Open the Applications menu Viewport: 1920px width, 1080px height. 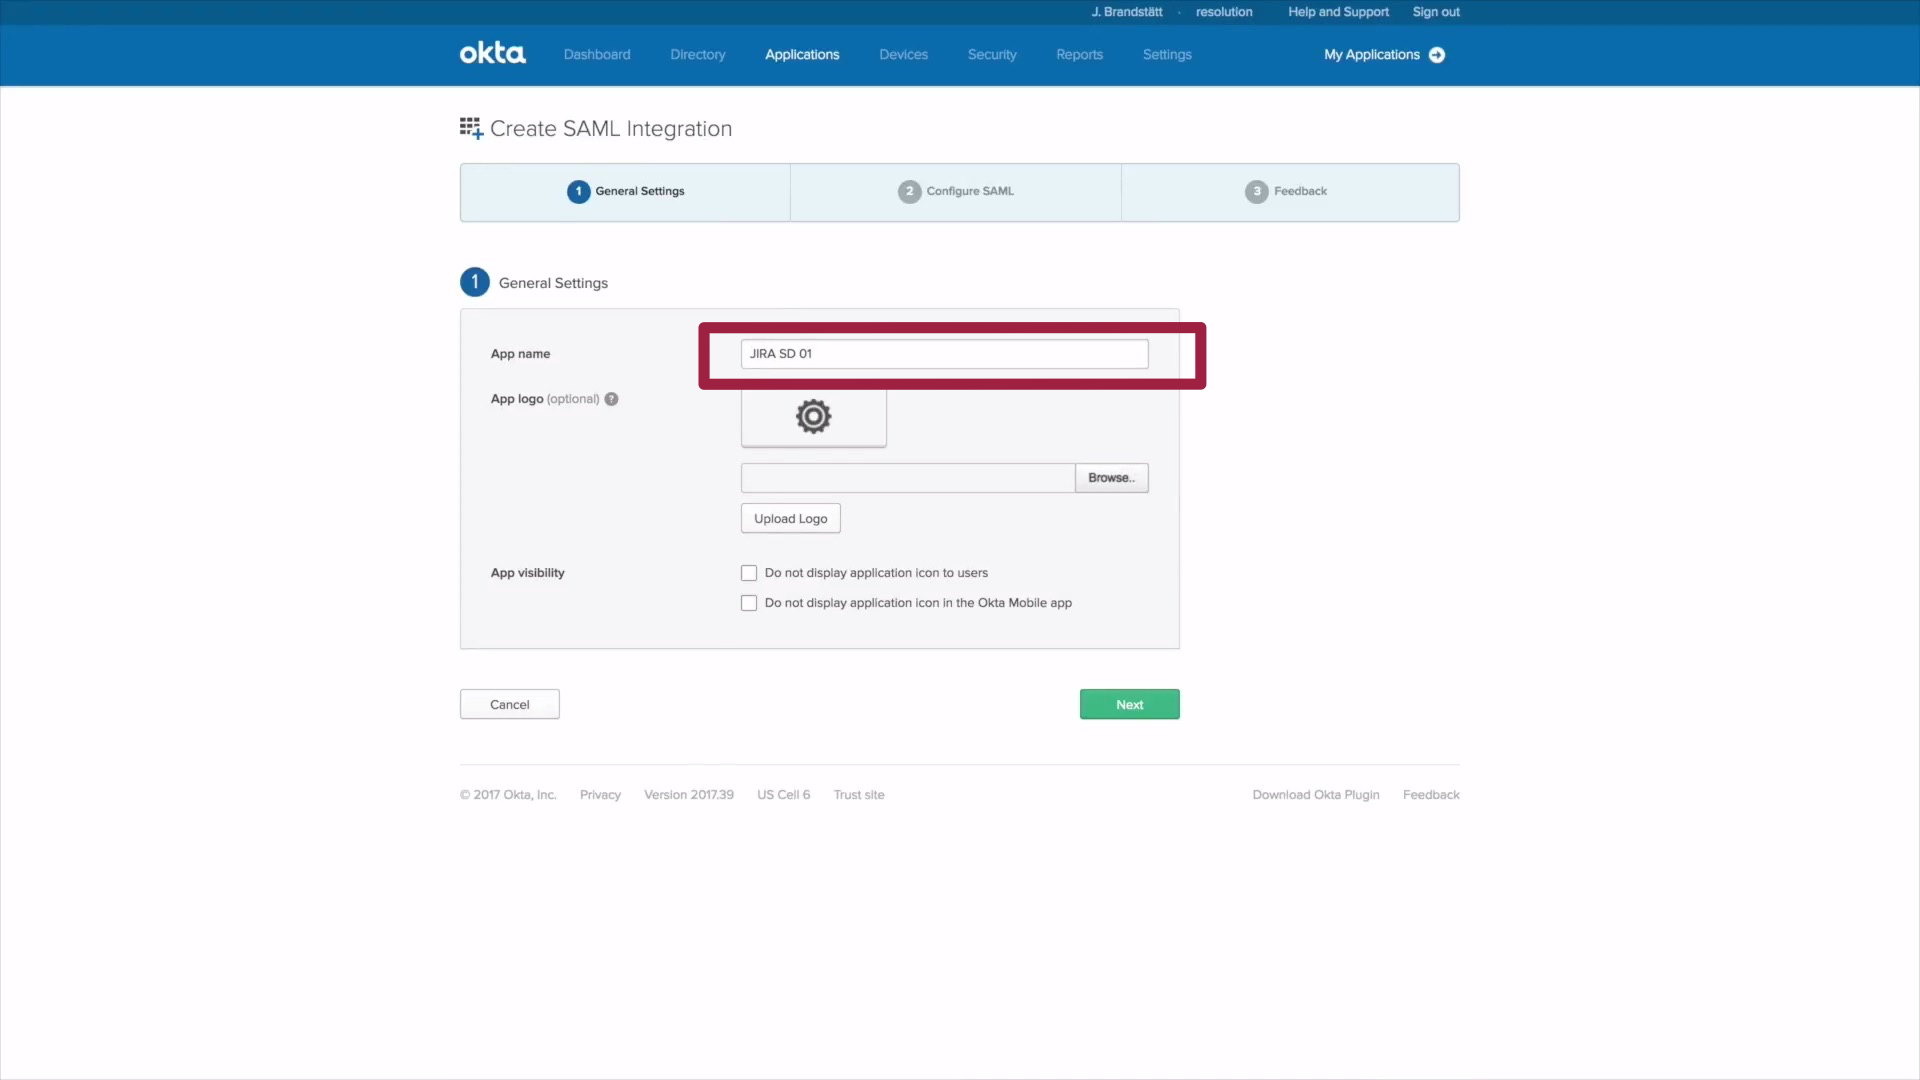point(802,55)
